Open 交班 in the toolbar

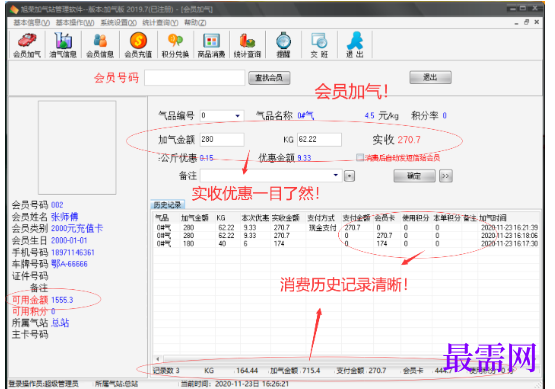(319, 45)
